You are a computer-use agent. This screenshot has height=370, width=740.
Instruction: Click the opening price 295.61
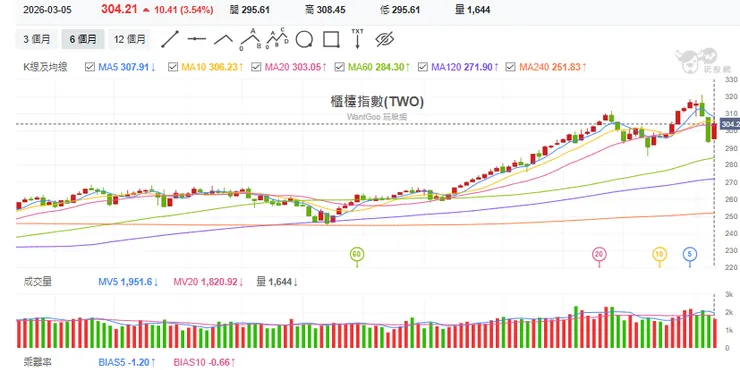coord(255,9)
